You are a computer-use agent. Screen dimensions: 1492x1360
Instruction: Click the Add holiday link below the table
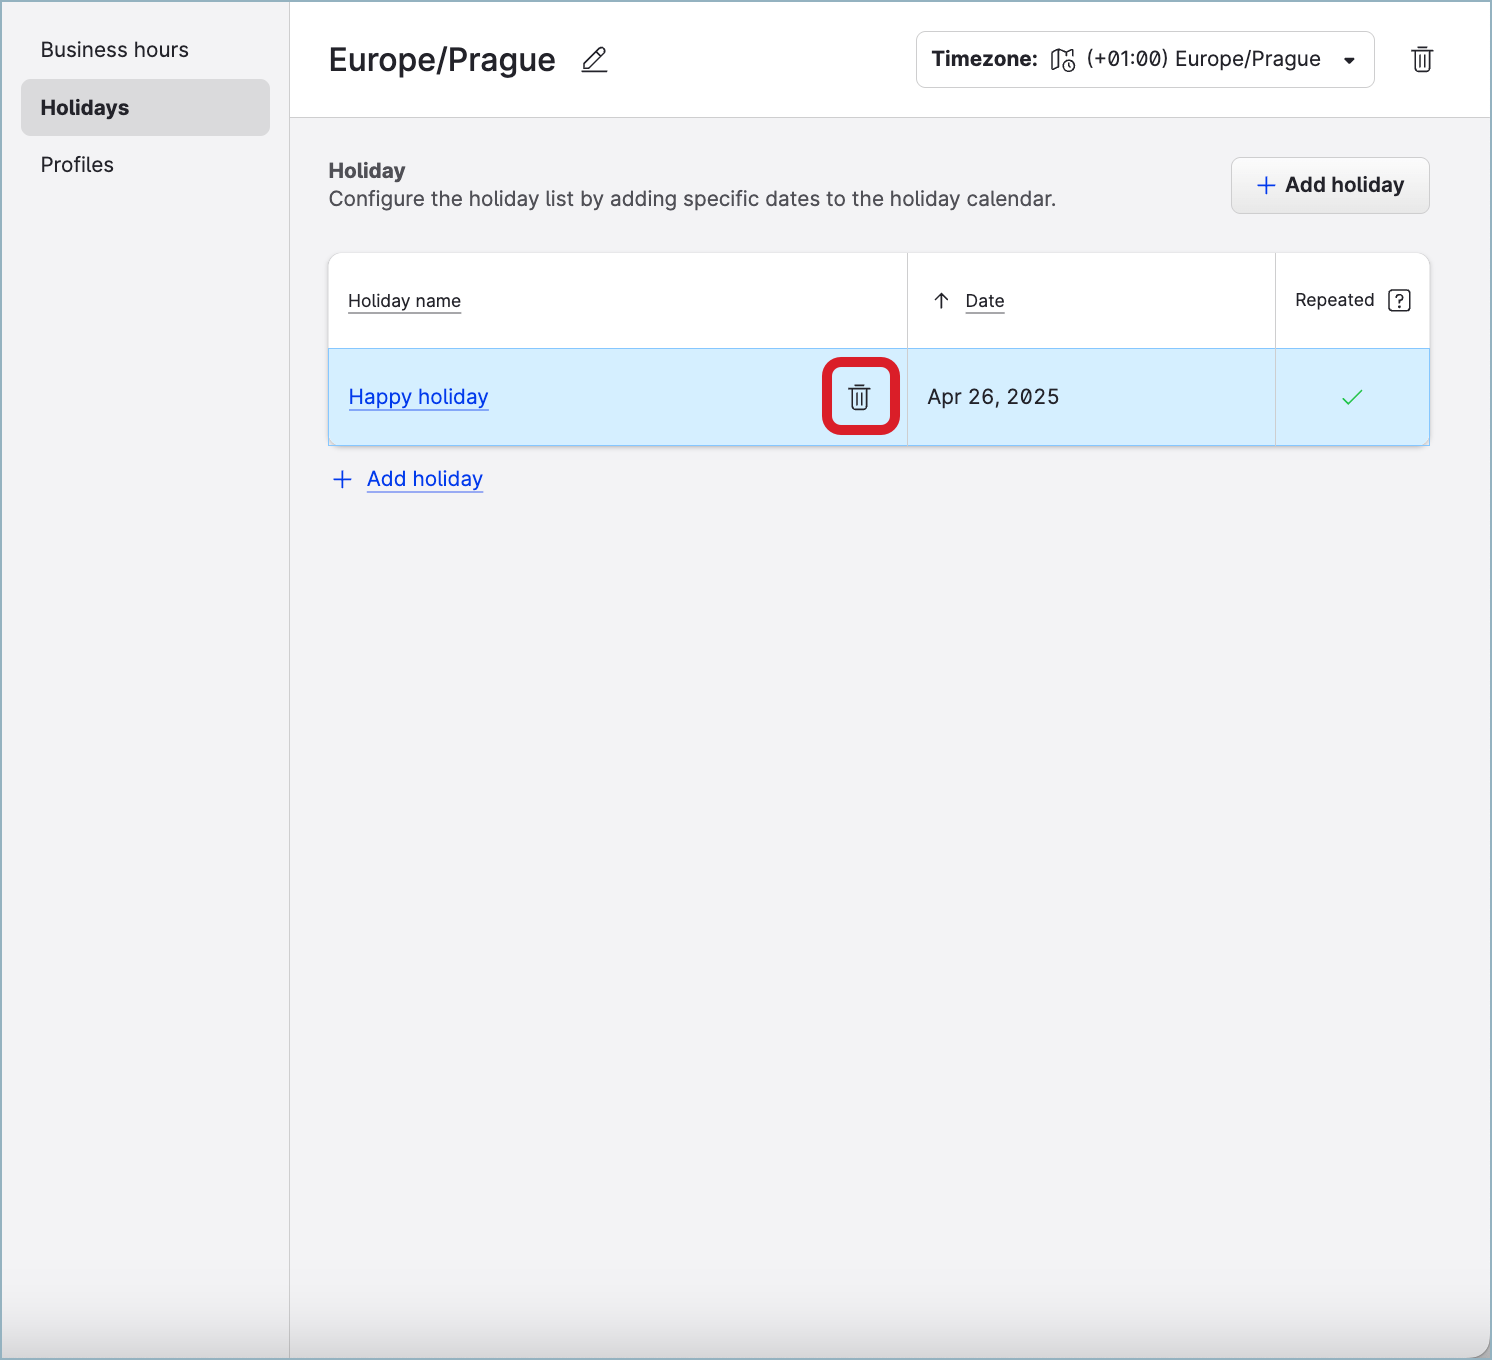pos(425,479)
